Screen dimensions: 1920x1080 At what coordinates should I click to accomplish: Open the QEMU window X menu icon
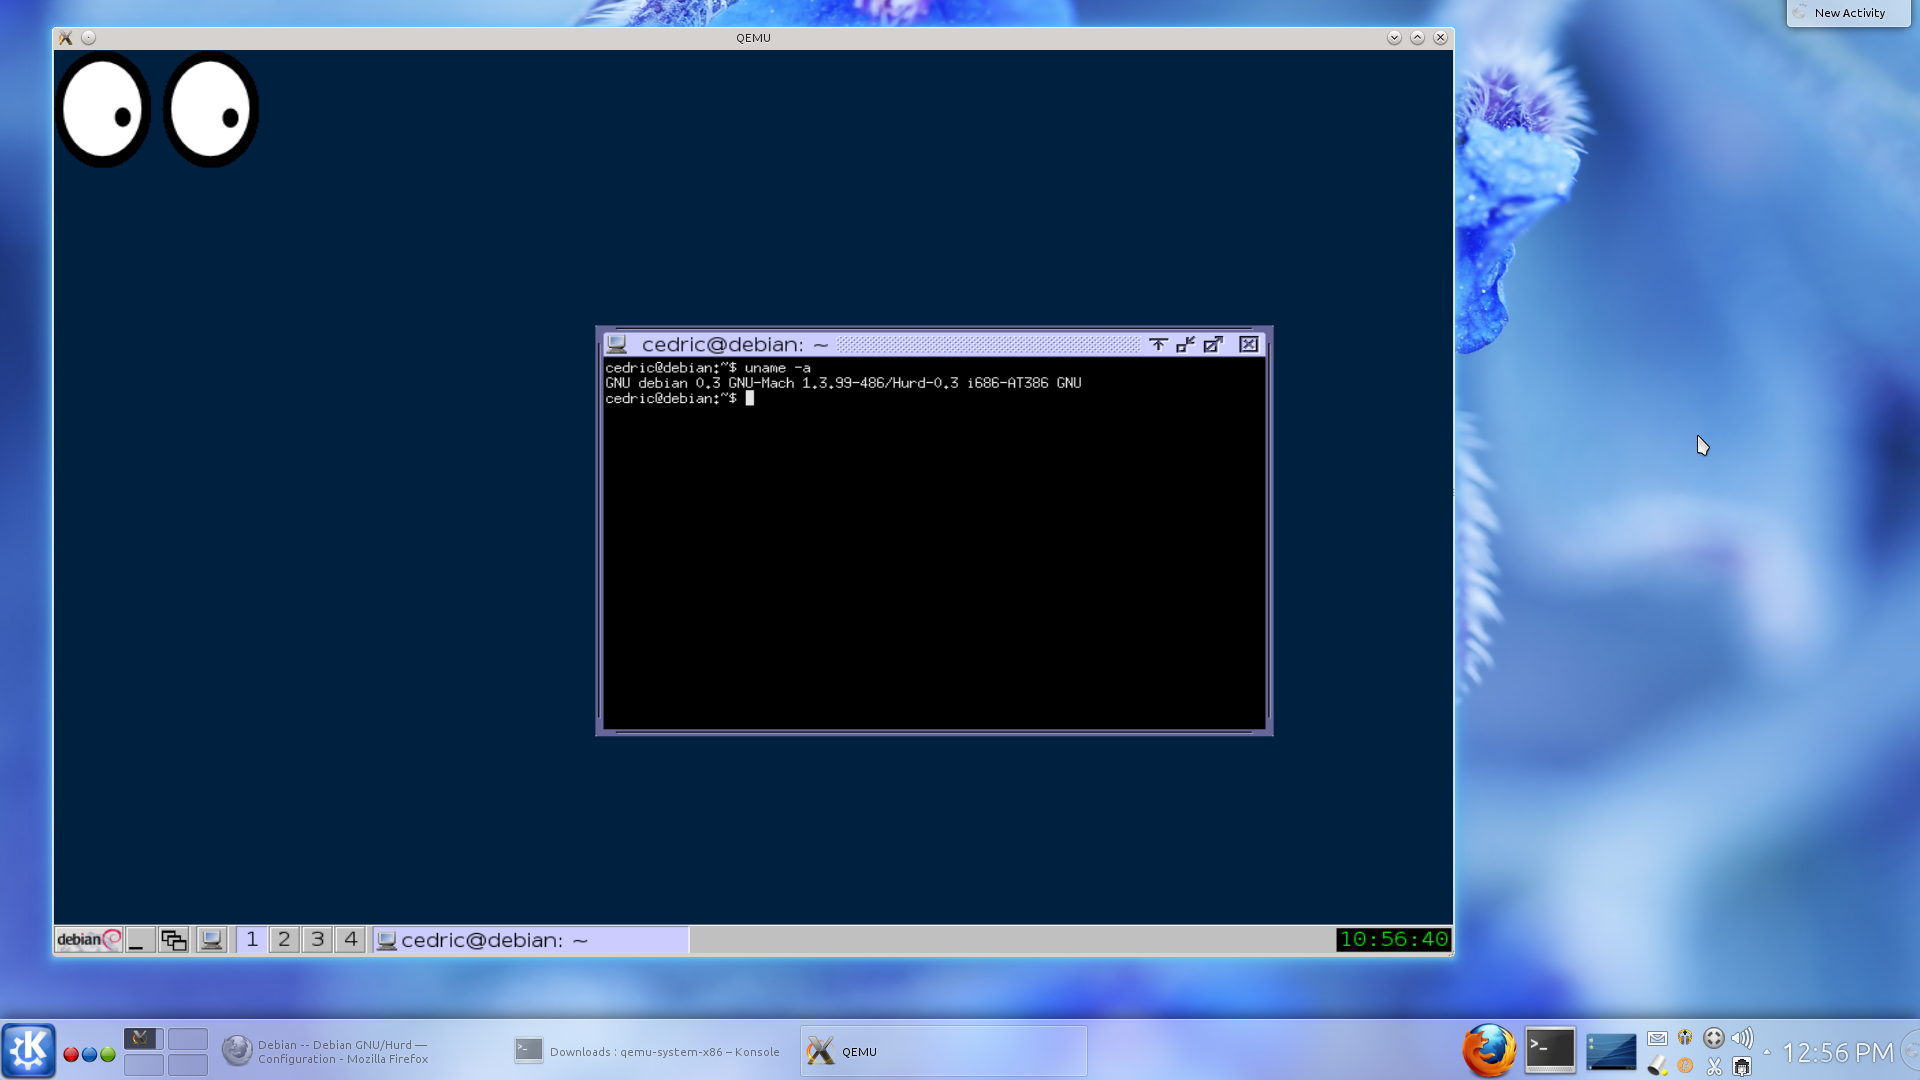point(66,38)
